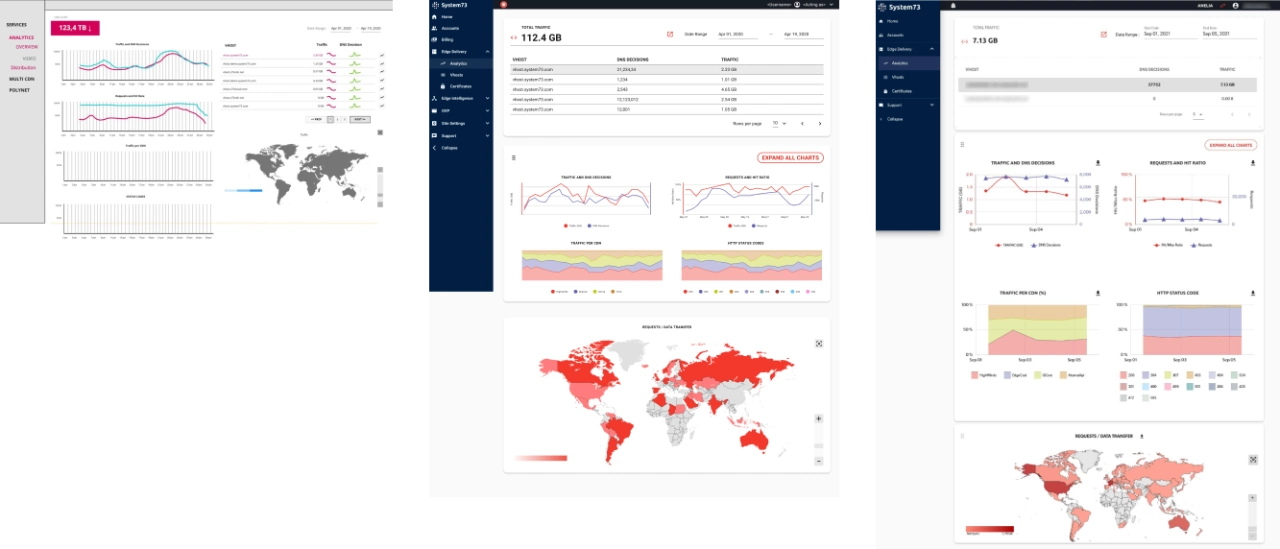Open Billing in the dark sidebar
This screenshot has height=549, width=1280.
click(x=448, y=39)
